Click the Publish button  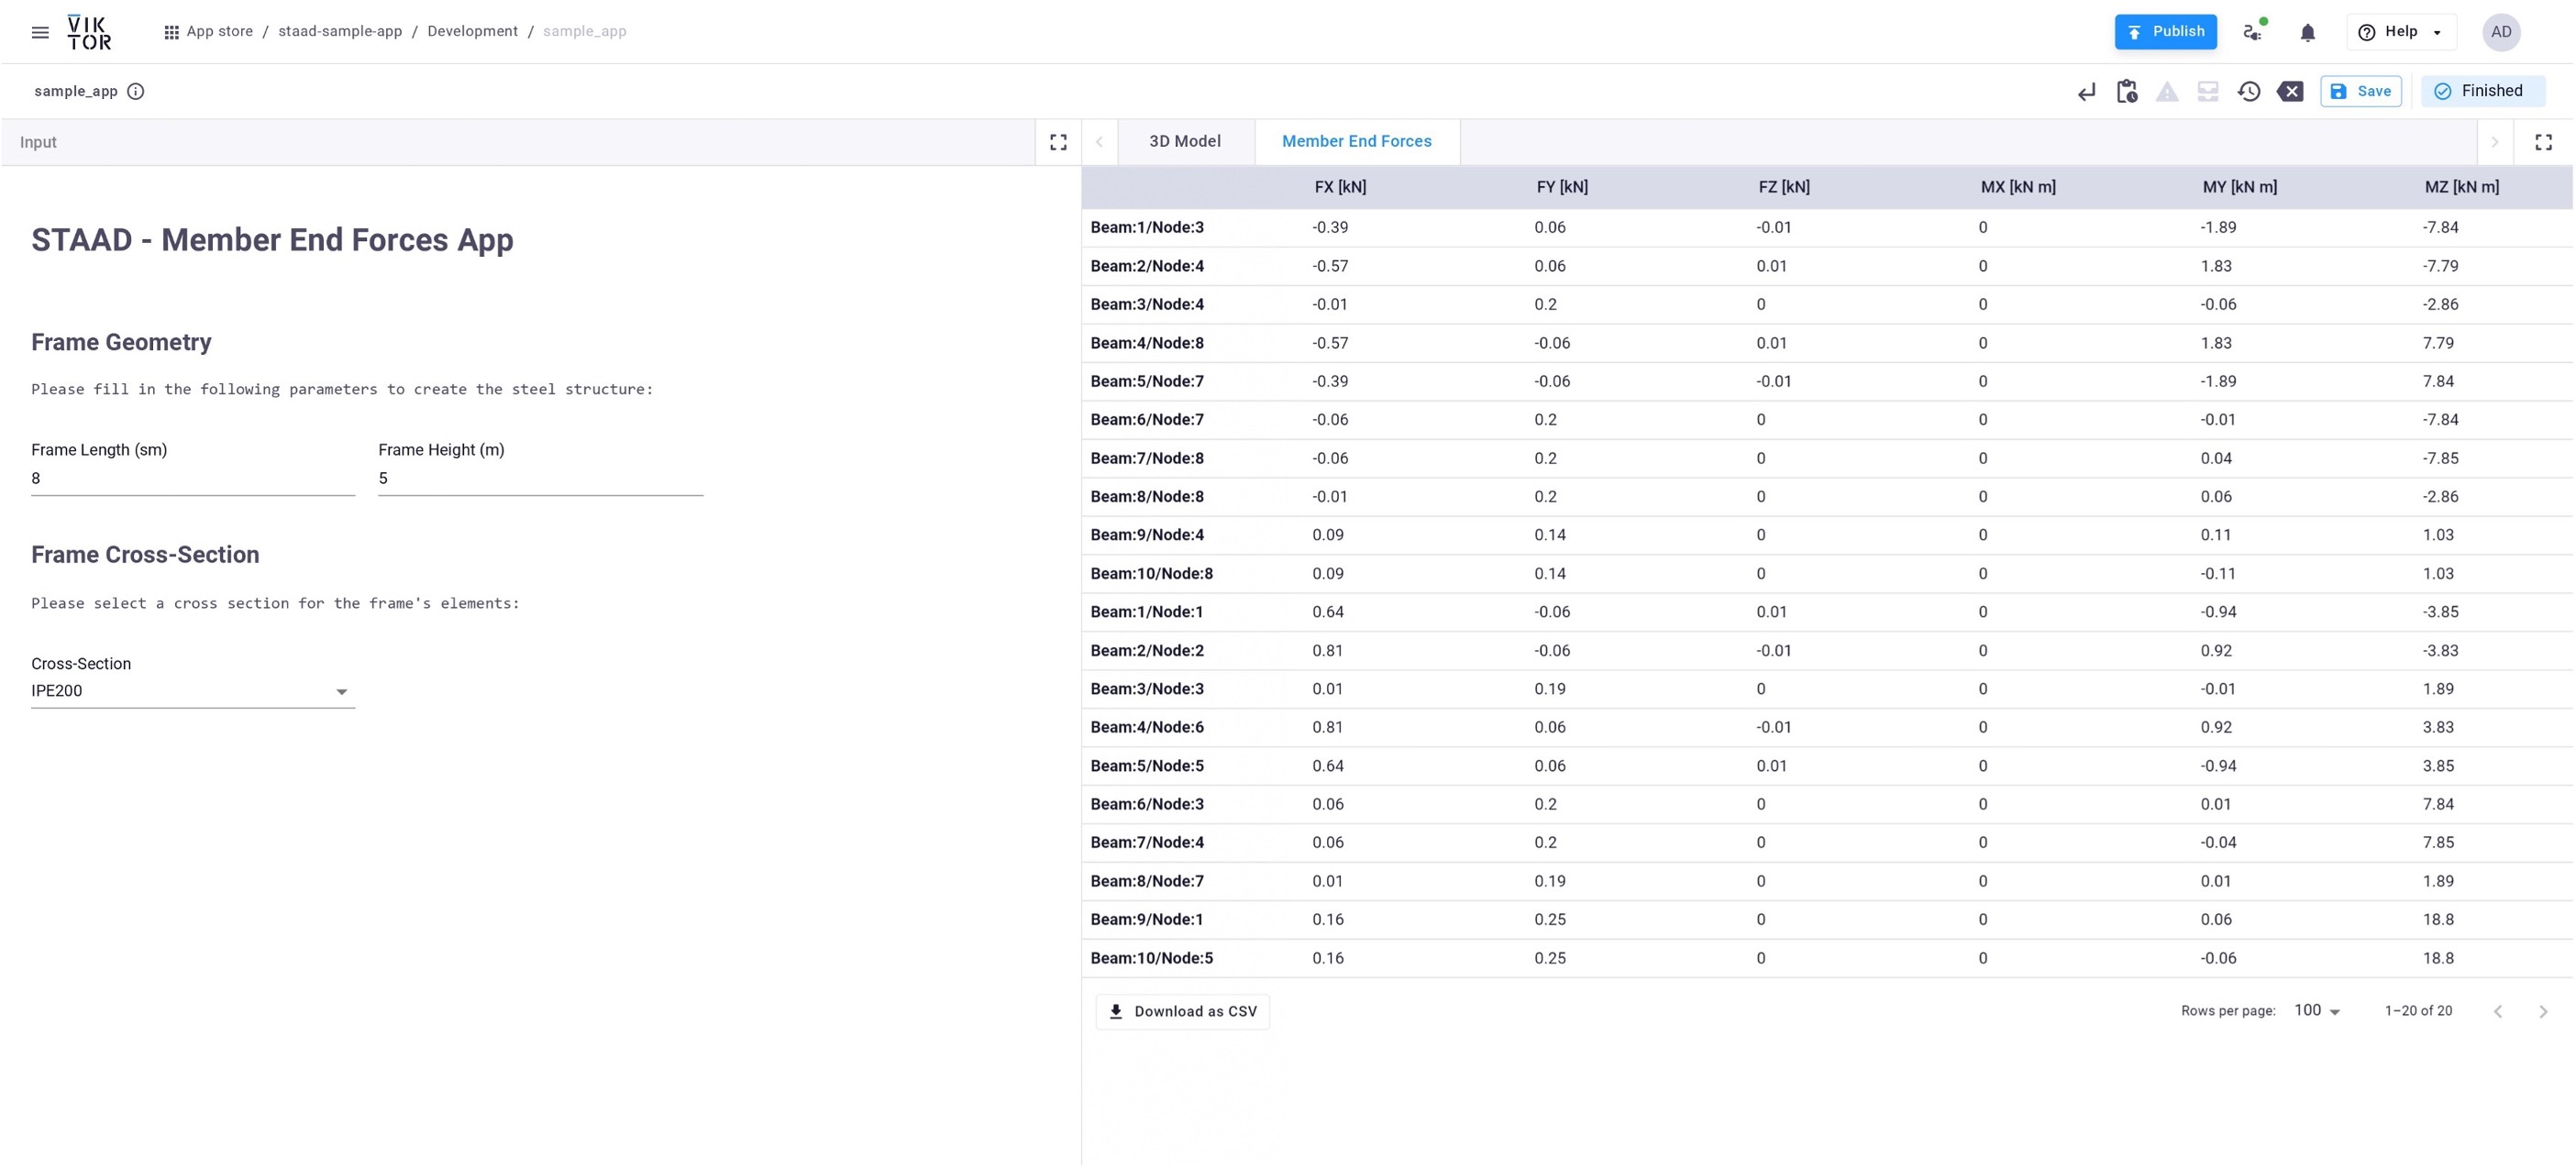[x=2165, y=32]
